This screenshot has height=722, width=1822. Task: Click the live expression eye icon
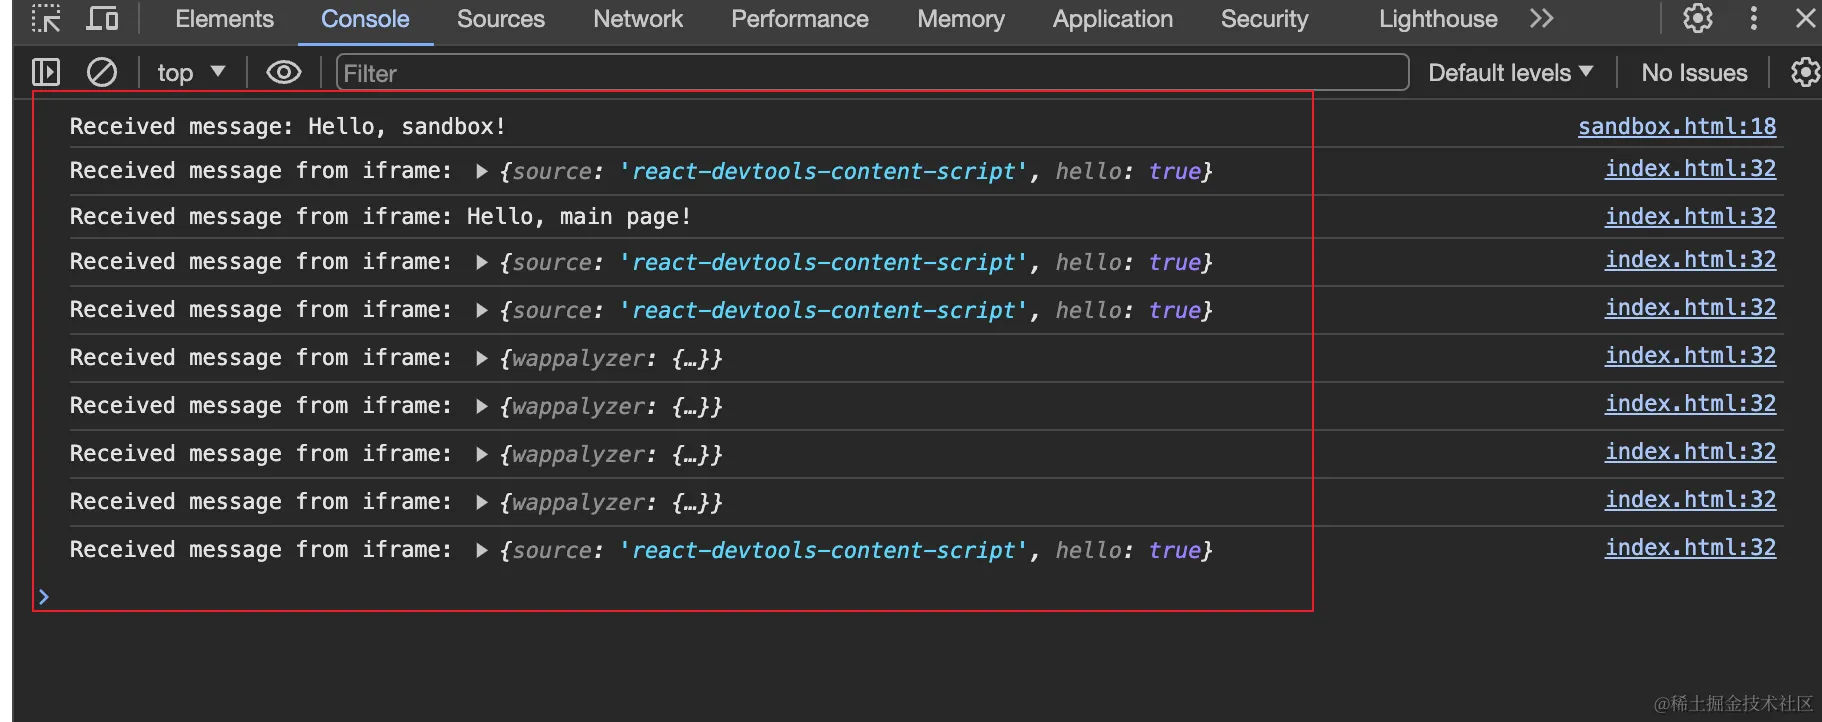pyautogui.click(x=283, y=72)
